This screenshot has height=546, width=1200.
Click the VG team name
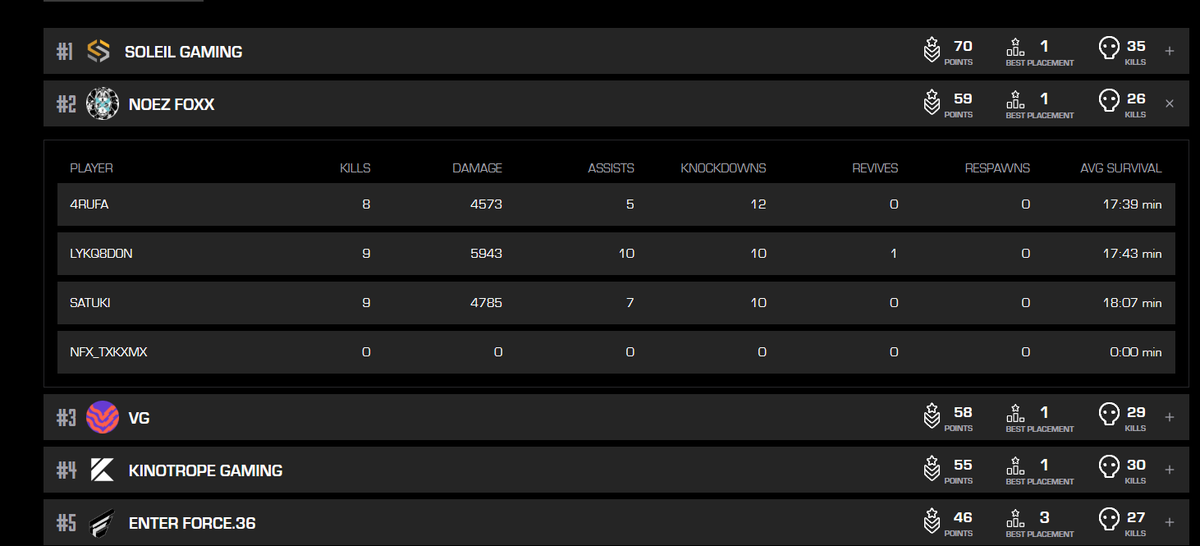point(139,418)
